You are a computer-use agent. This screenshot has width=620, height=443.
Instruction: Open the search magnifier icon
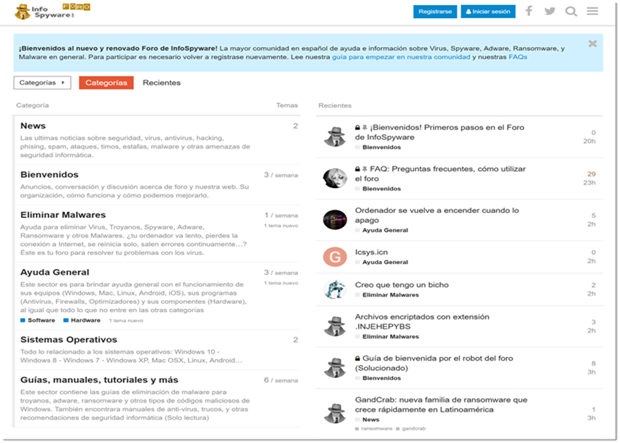coord(571,11)
